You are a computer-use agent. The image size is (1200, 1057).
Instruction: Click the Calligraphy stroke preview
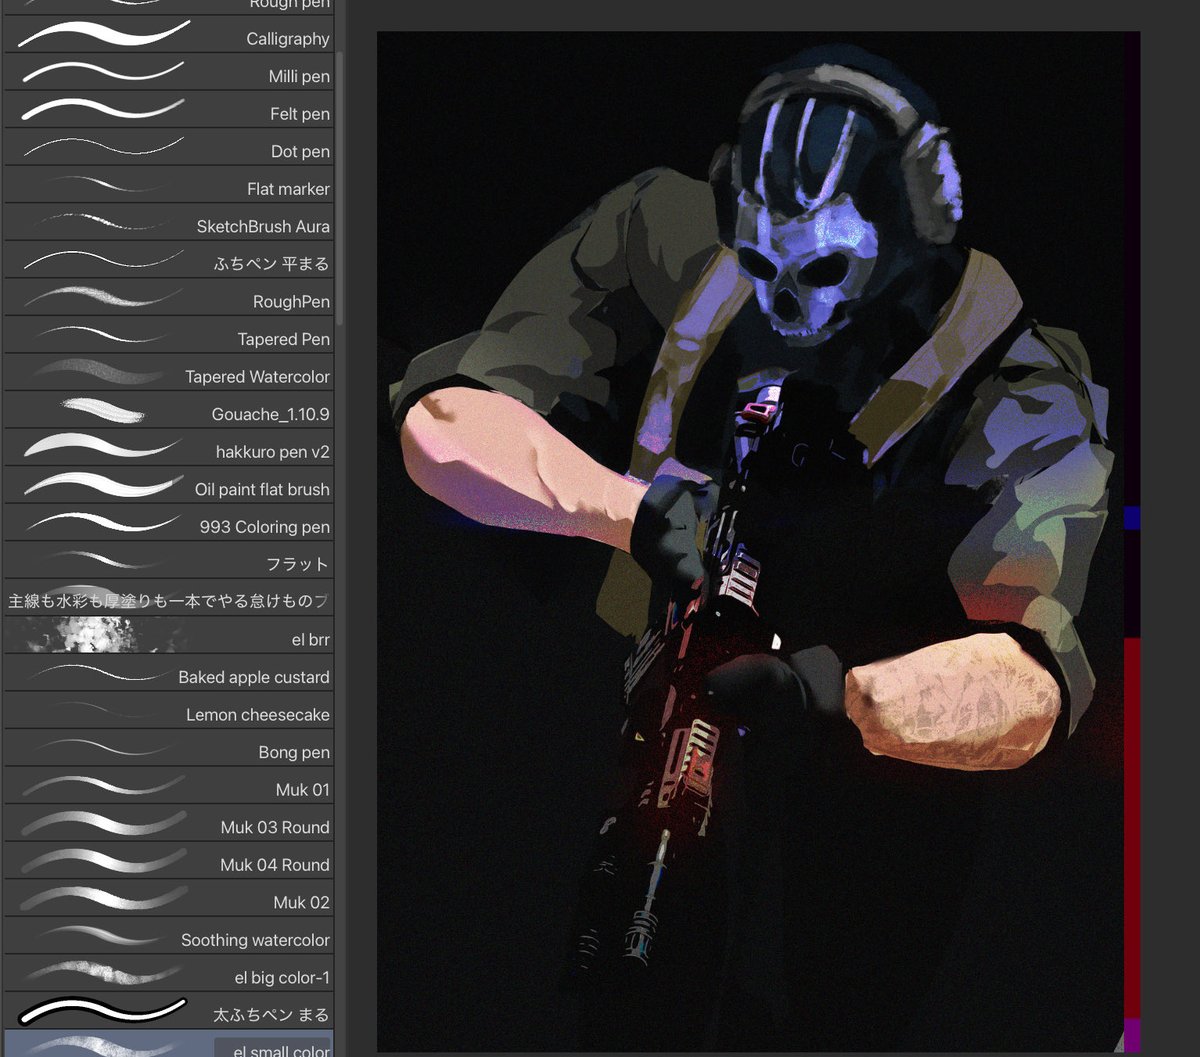point(104,34)
